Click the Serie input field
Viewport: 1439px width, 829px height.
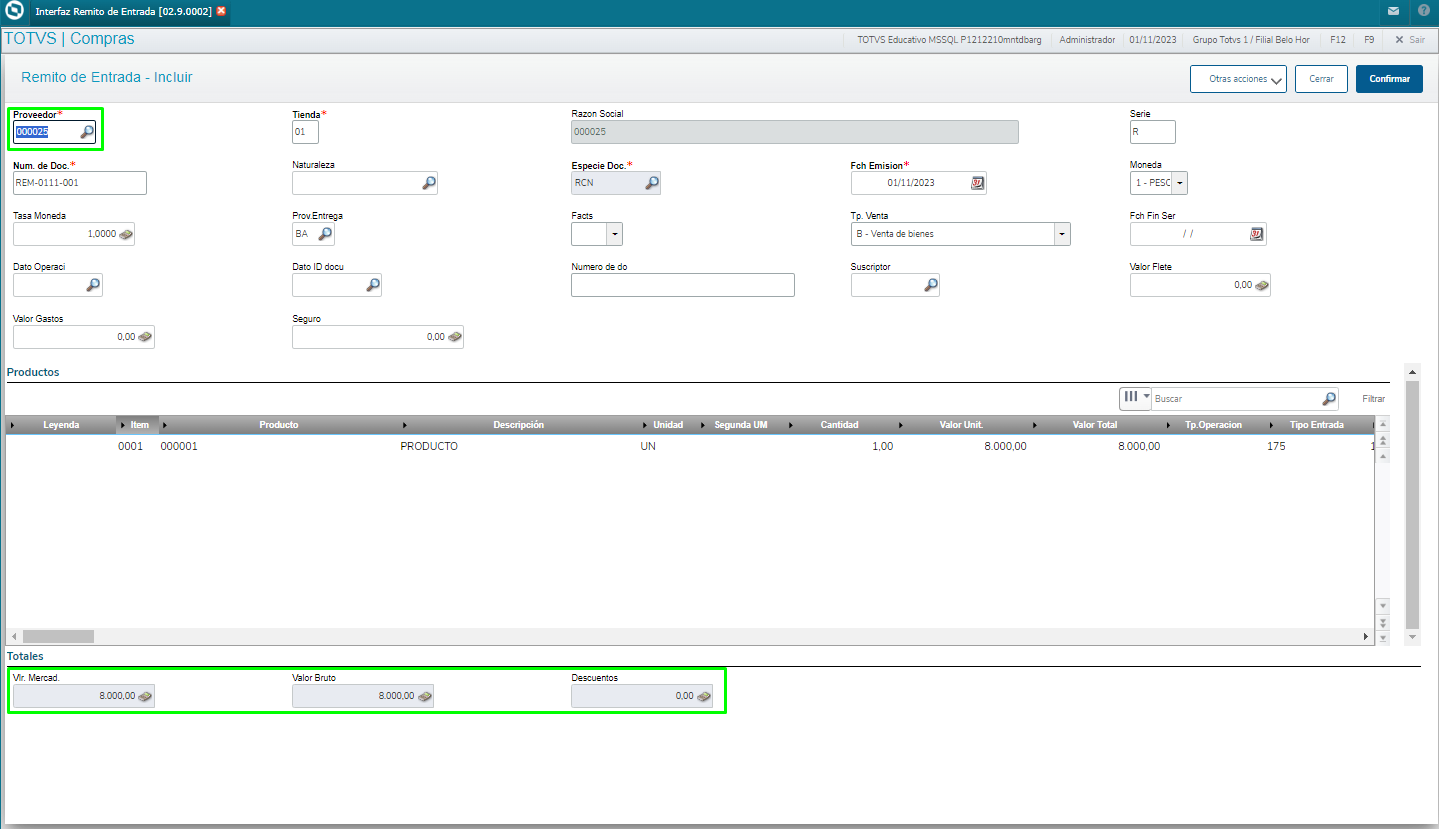click(1153, 132)
